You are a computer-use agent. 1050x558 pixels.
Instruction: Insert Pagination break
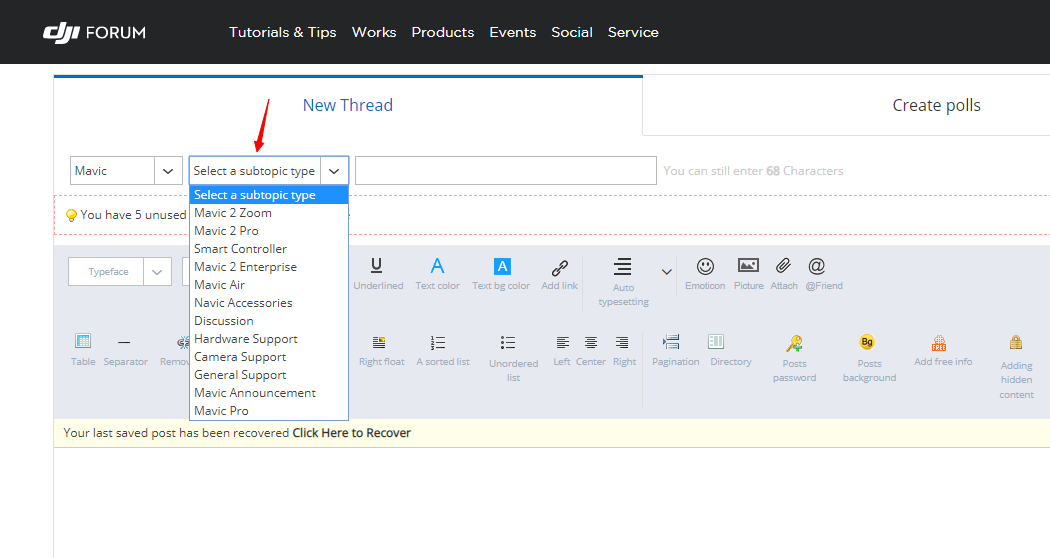point(671,342)
